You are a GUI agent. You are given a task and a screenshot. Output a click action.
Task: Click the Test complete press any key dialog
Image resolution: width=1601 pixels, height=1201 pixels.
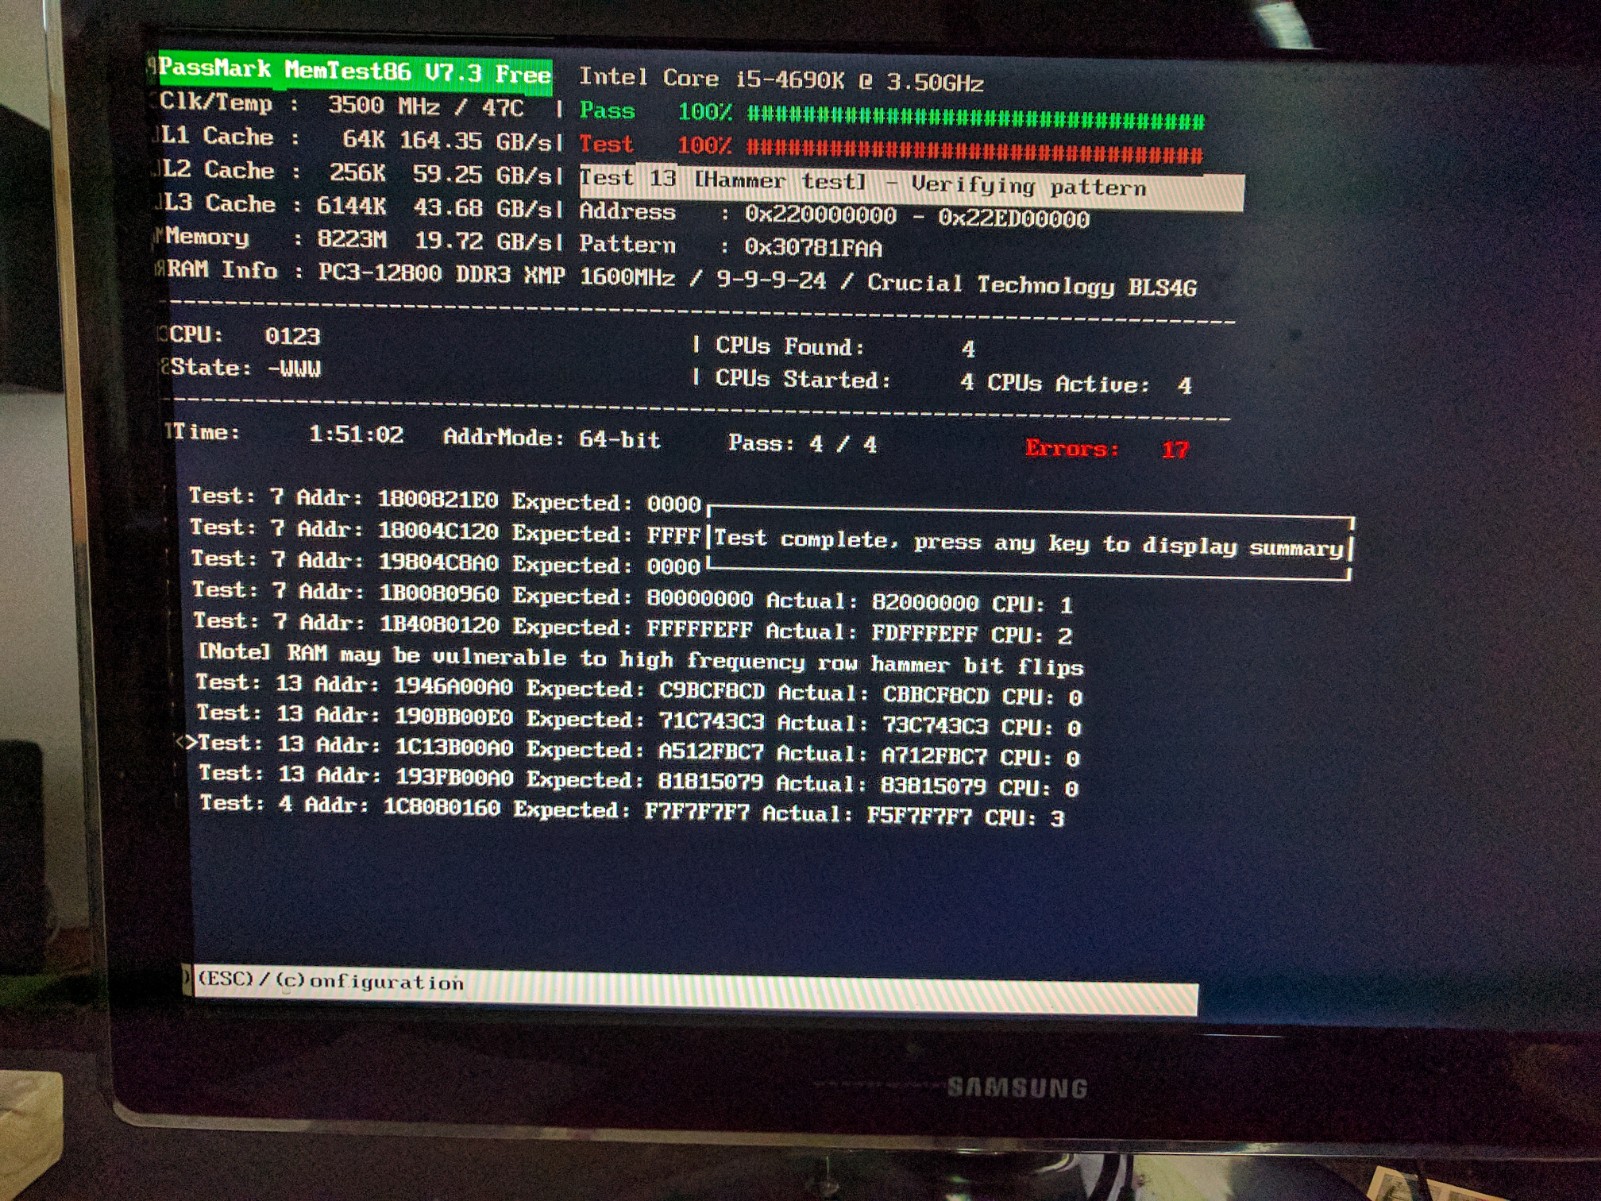pyautogui.click(x=1030, y=543)
